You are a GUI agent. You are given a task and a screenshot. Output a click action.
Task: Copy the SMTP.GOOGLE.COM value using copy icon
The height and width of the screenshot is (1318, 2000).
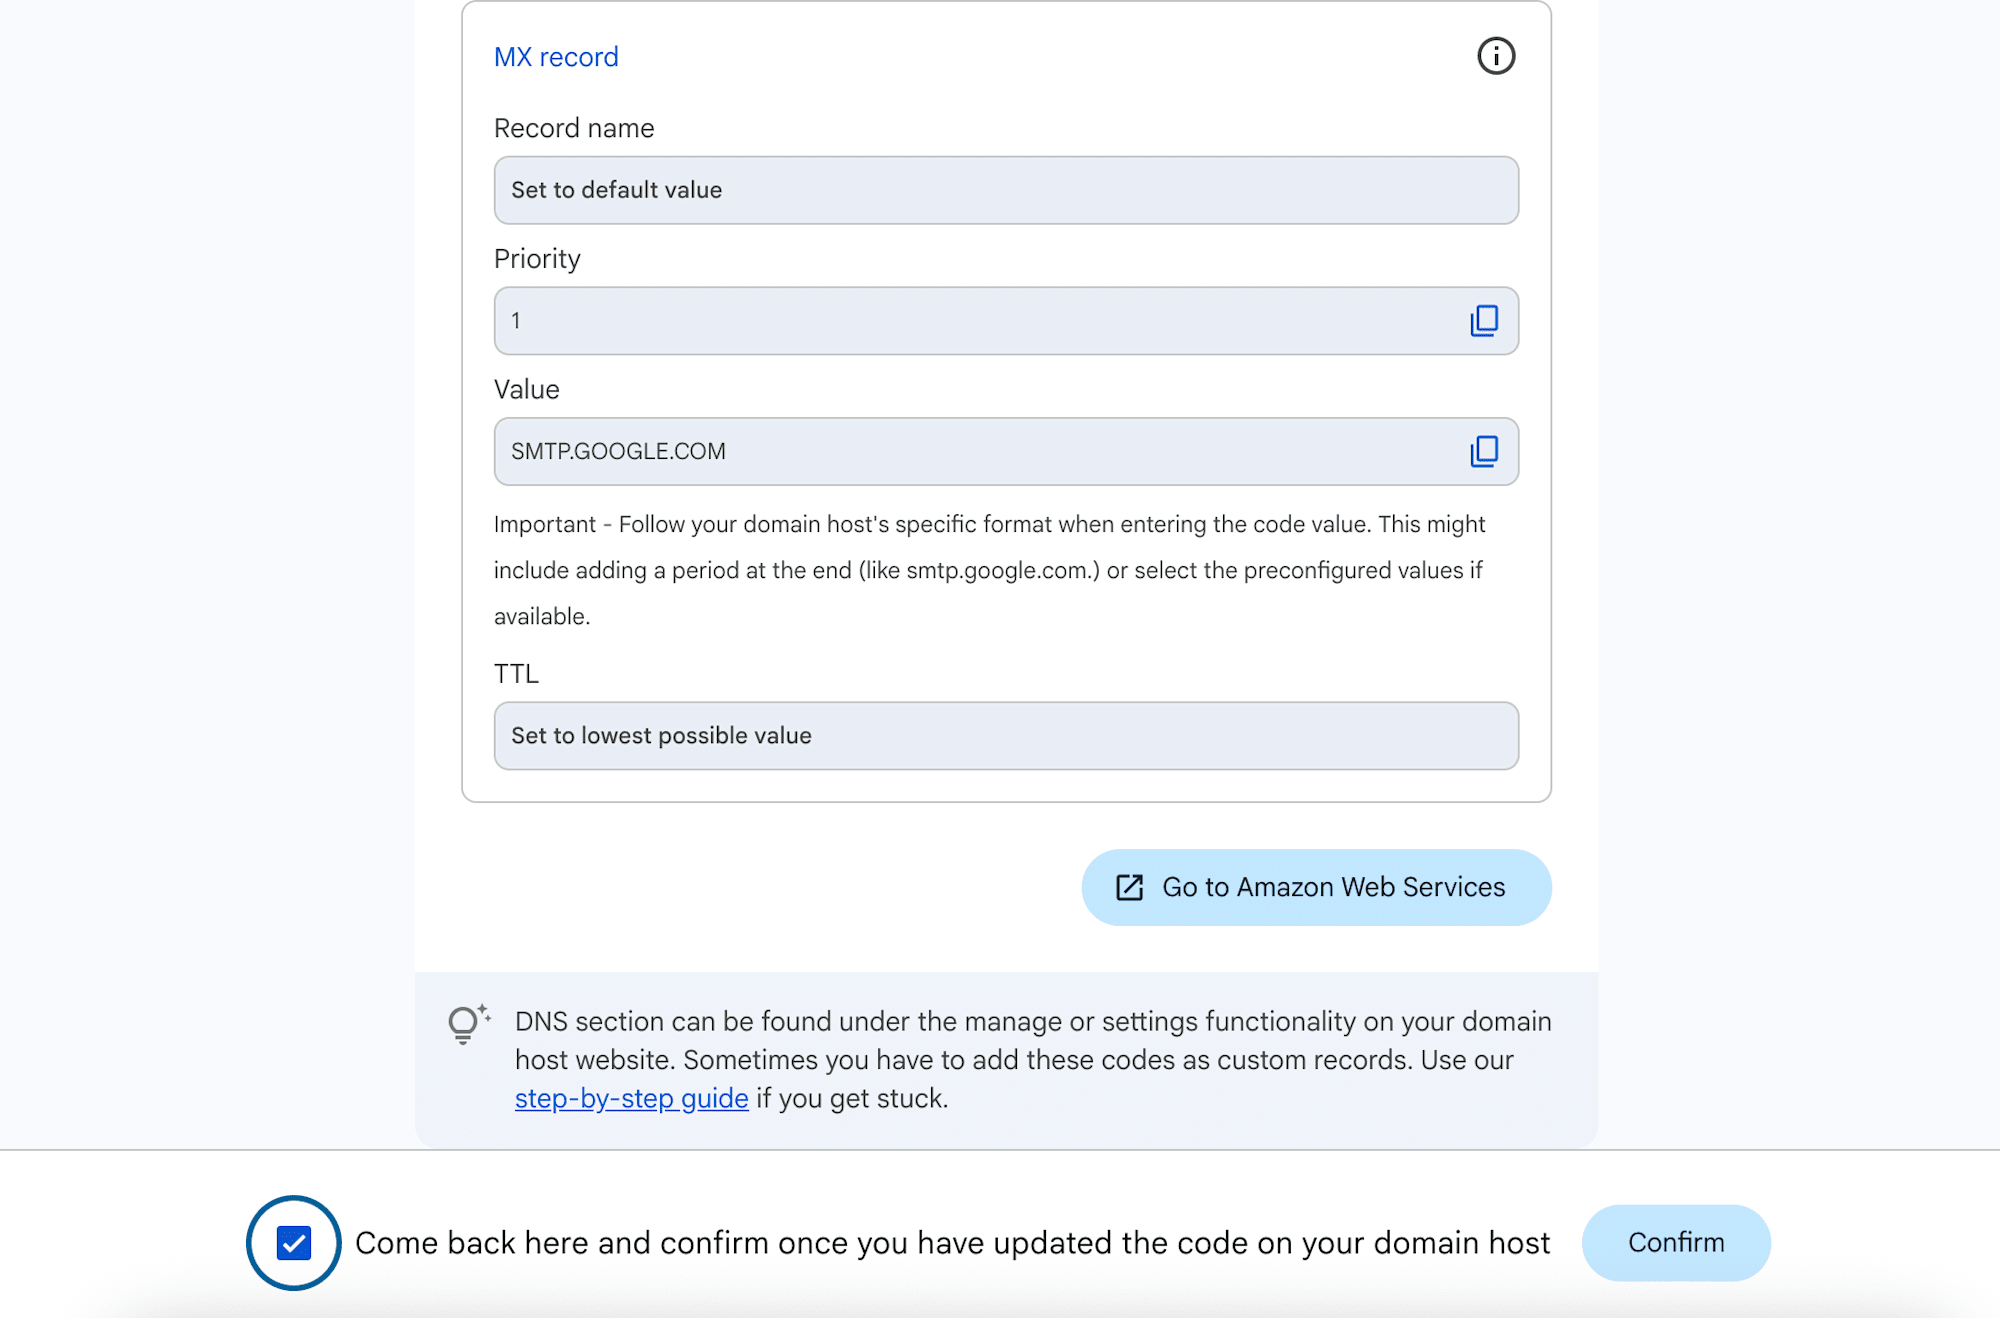pyautogui.click(x=1484, y=452)
